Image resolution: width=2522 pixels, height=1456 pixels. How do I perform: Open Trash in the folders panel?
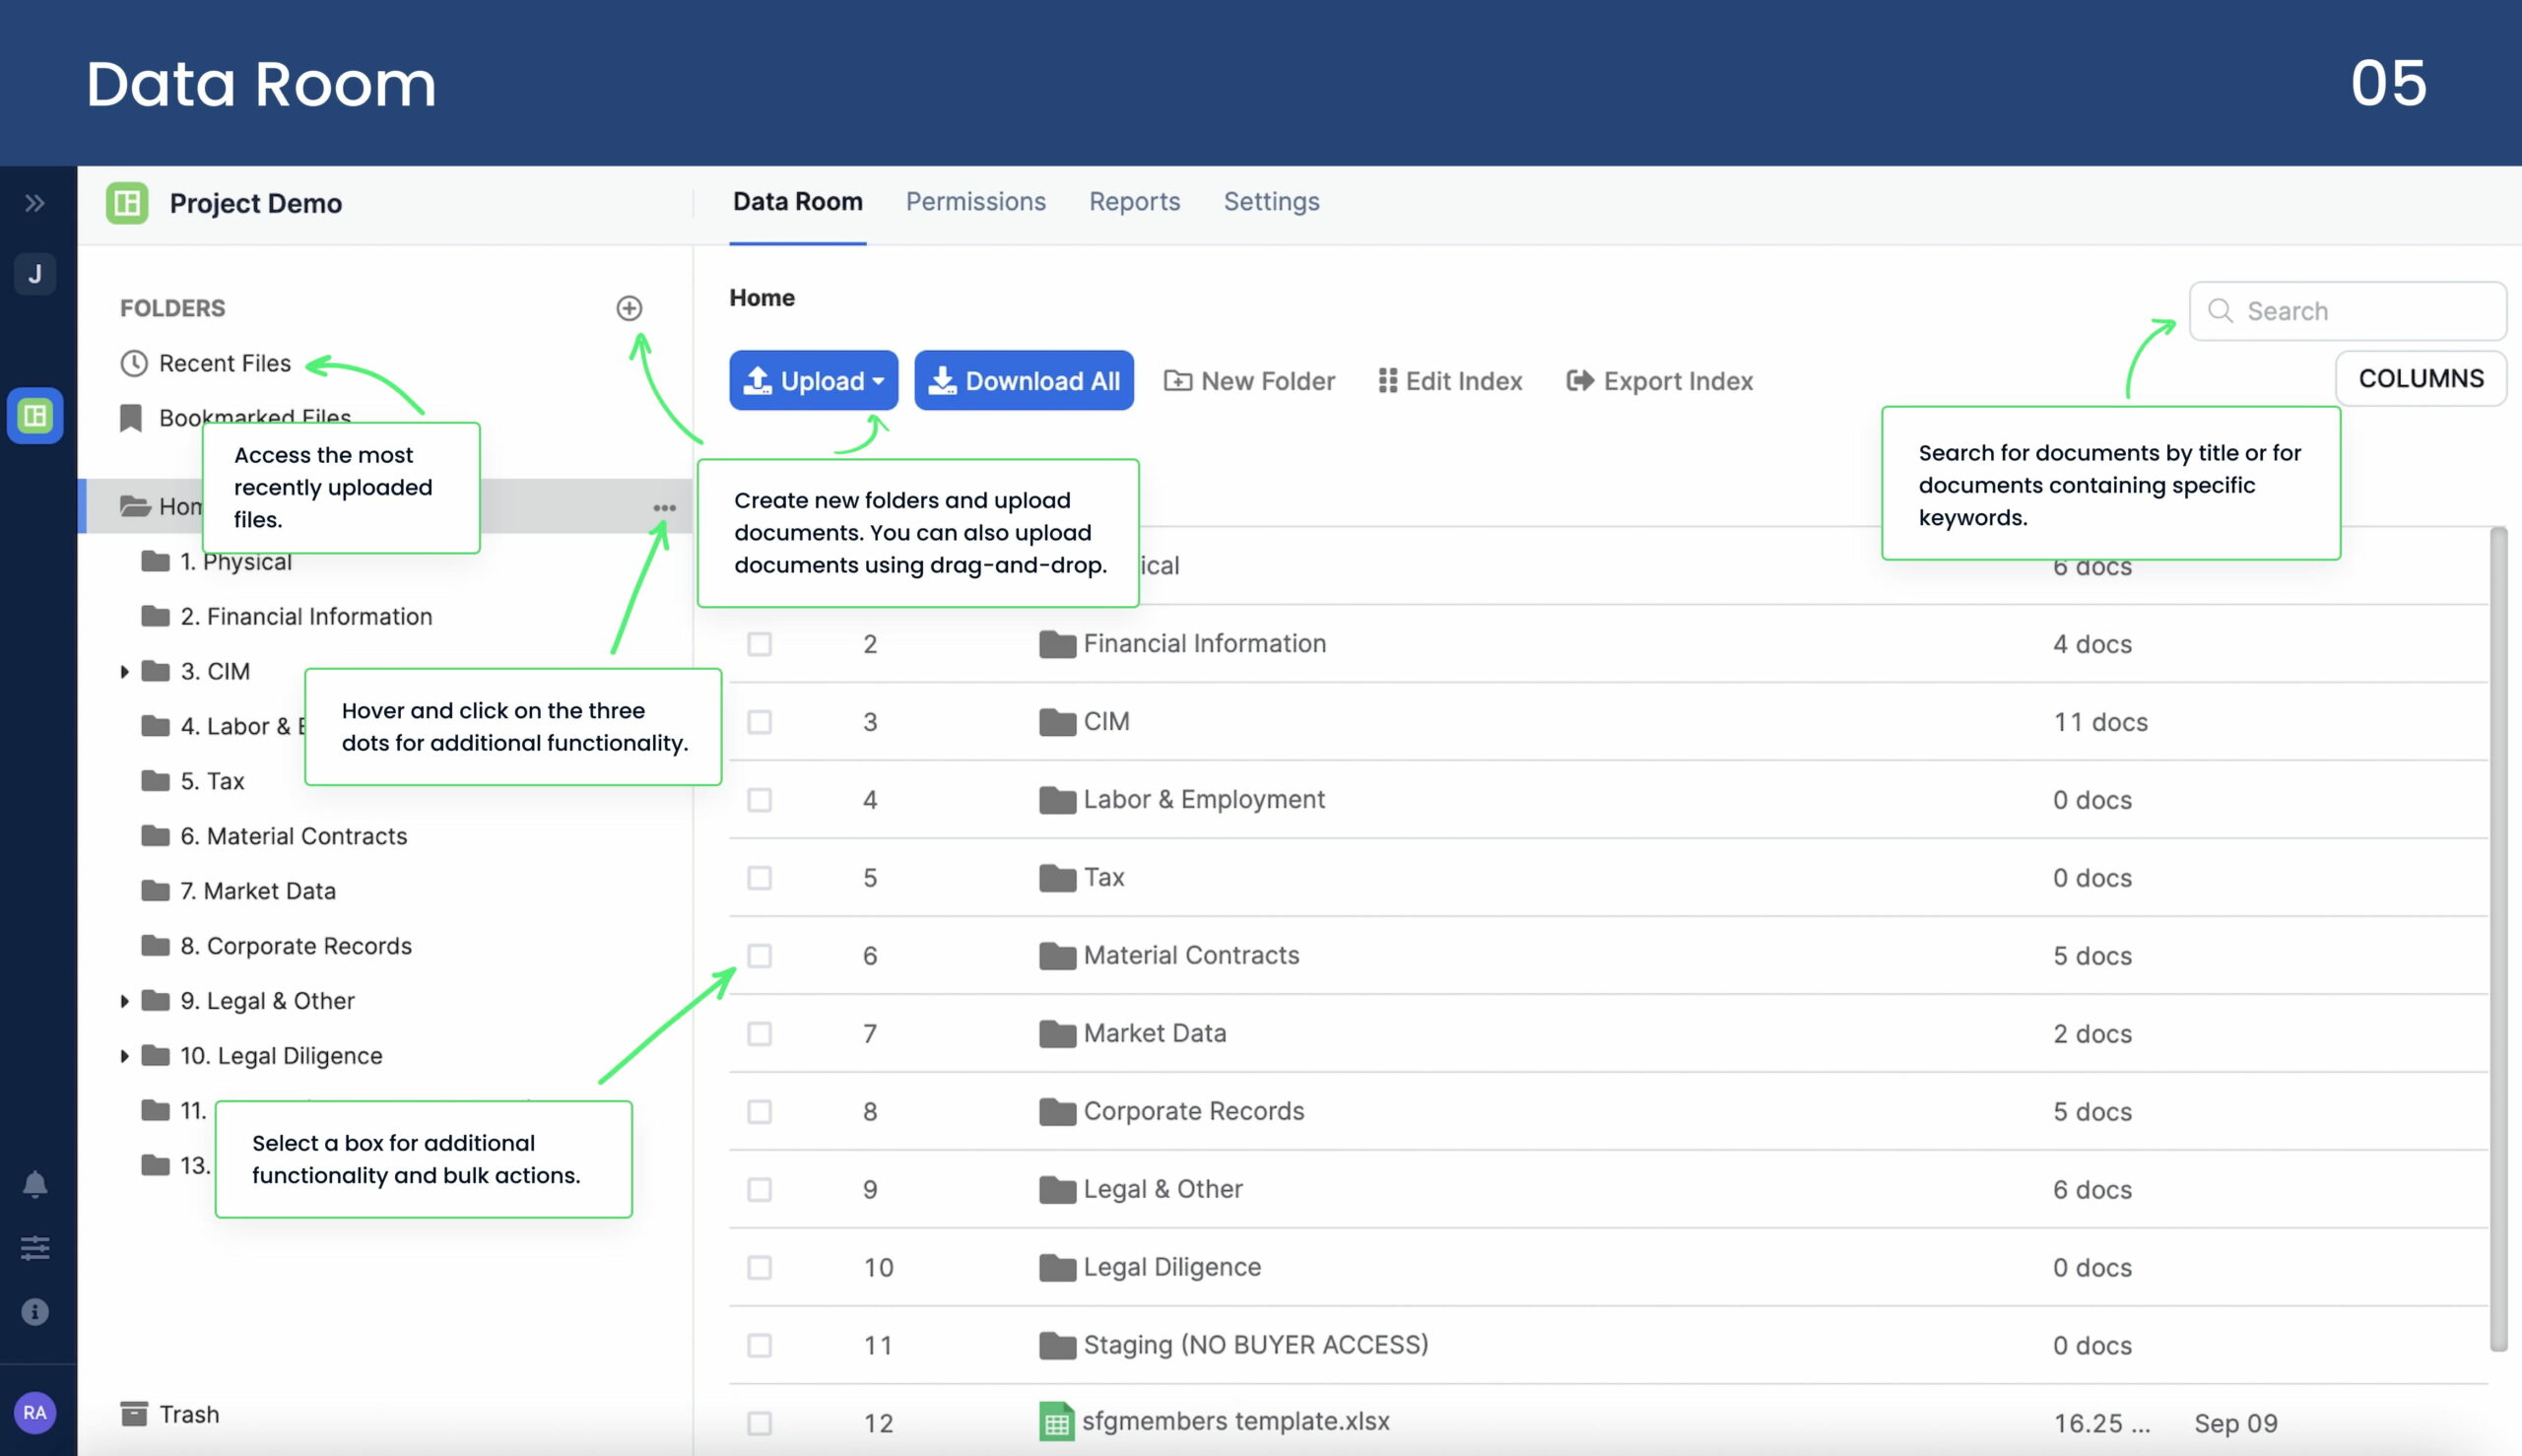click(188, 1414)
